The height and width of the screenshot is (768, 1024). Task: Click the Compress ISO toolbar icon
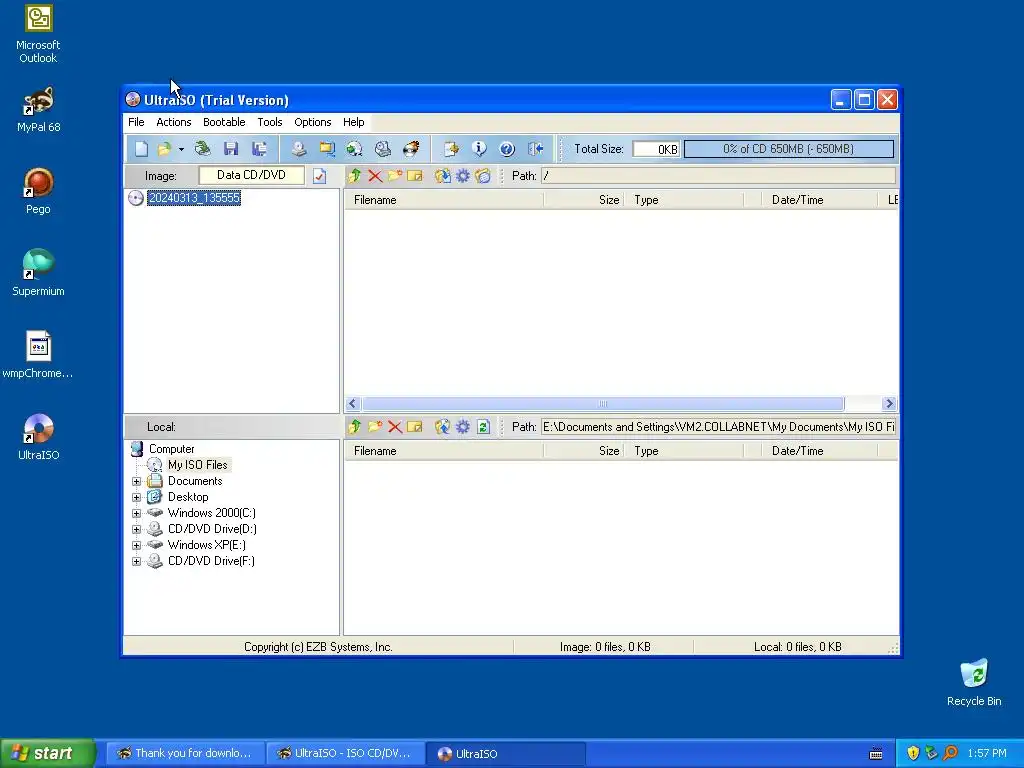pyautogui.click(x=327, y=149)
